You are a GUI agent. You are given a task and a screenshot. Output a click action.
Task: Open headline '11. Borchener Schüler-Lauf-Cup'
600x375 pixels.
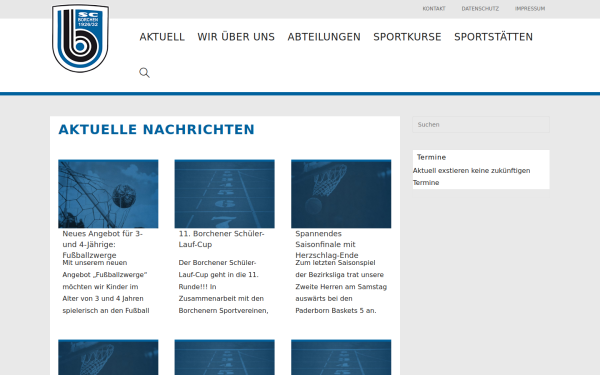pyautogui.click(x=221, y=239)
